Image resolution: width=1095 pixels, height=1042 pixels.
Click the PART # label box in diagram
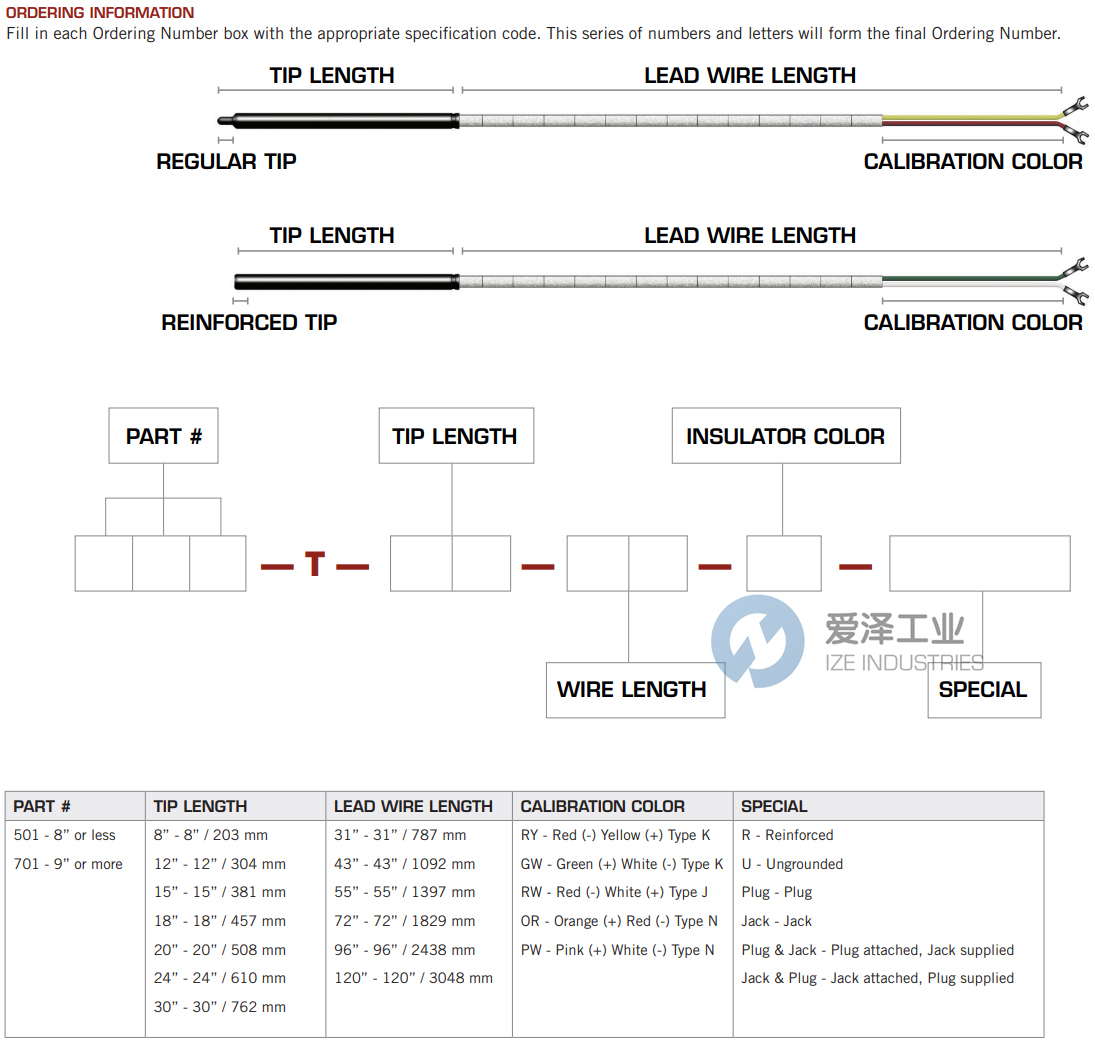pos(163,436)
